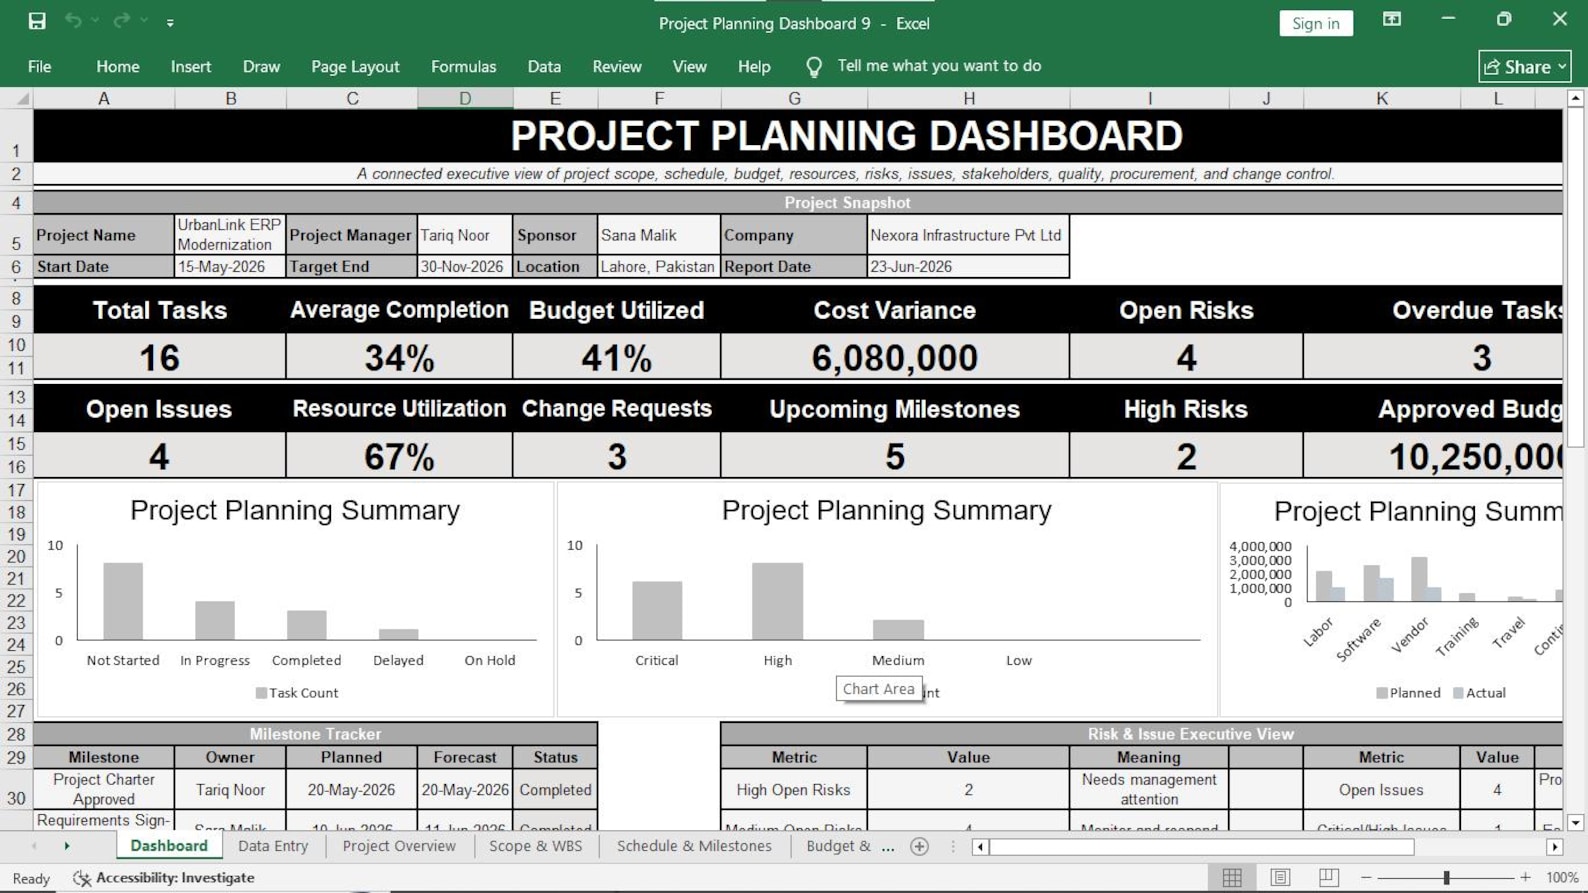Open the Review ribbon tab
Viewport: 1588px width, 893px height.
617,67
